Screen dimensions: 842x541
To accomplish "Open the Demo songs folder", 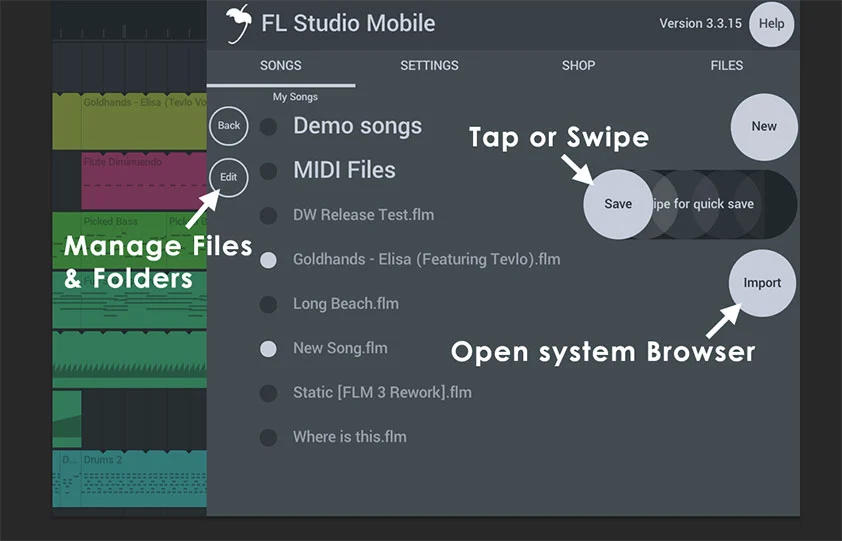I will coord(358,126).
